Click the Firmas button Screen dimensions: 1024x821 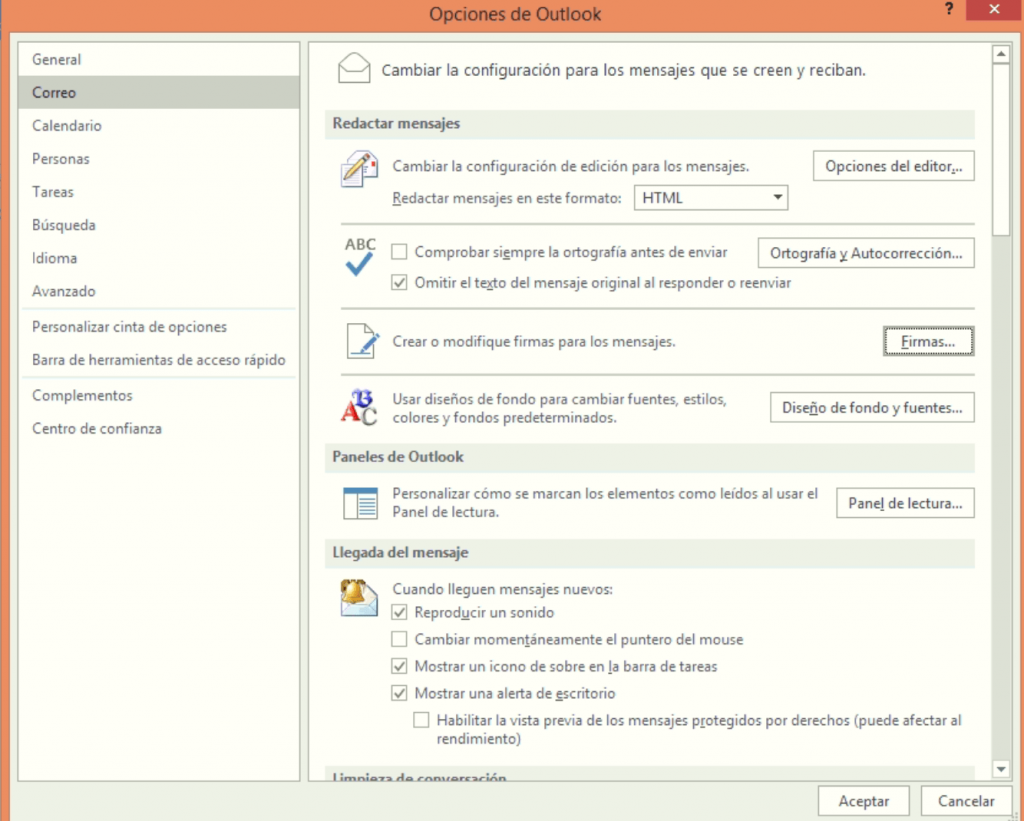click(x=928, y=341)
